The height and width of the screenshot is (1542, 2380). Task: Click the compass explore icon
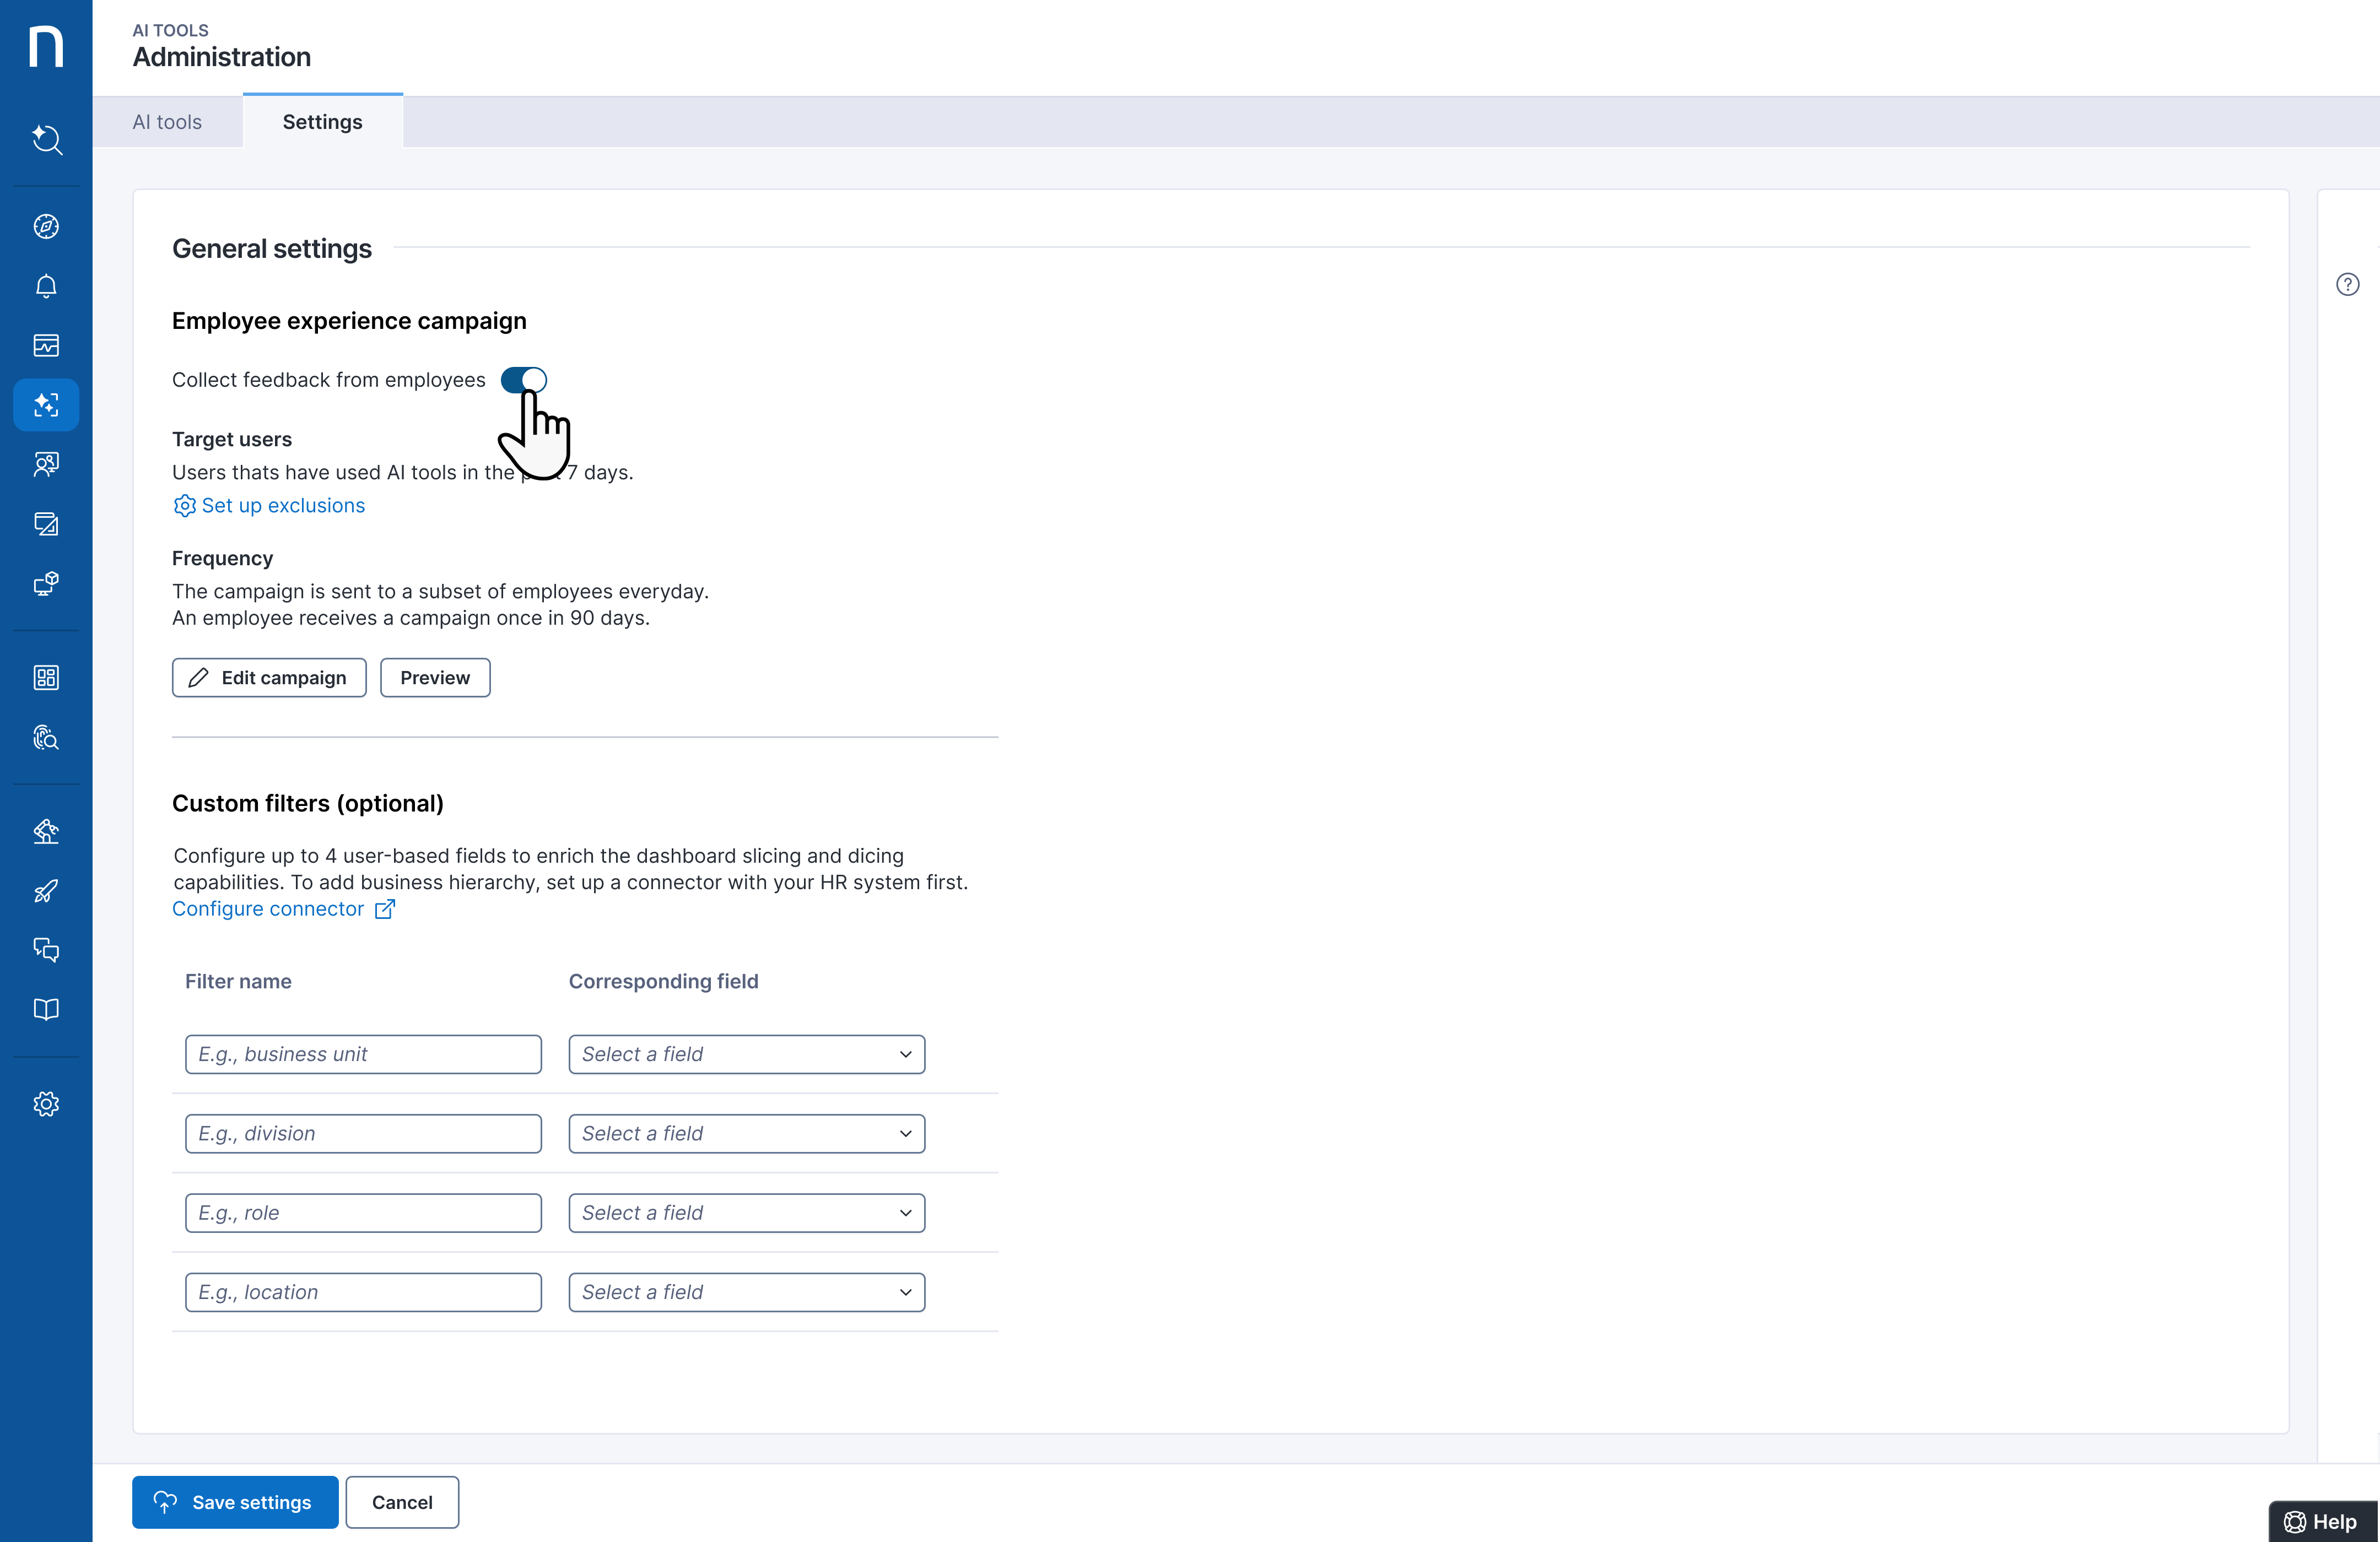pyautogui.click(x=46, y=227)
